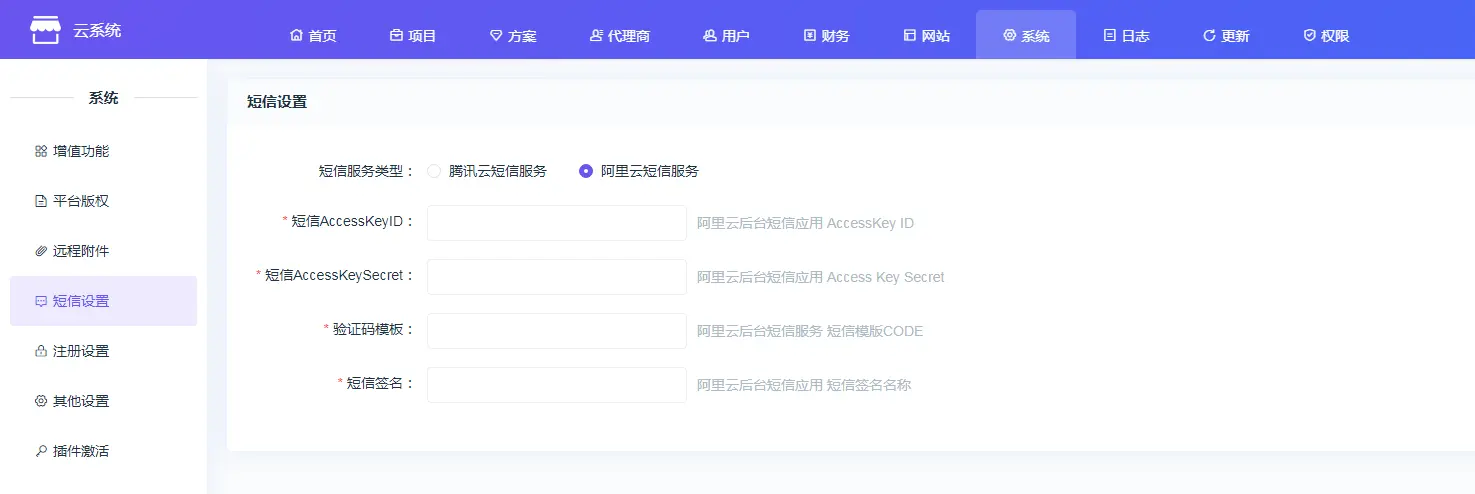Open the 用户 tab

click(727, 35)
